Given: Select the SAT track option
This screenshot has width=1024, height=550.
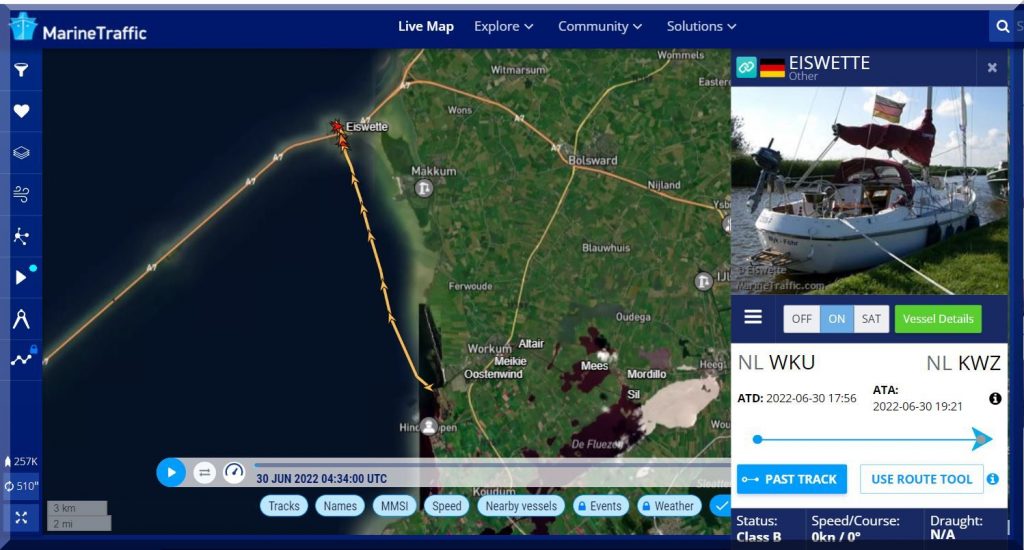Looking at the screenshot, I should (x=871, y=319).
